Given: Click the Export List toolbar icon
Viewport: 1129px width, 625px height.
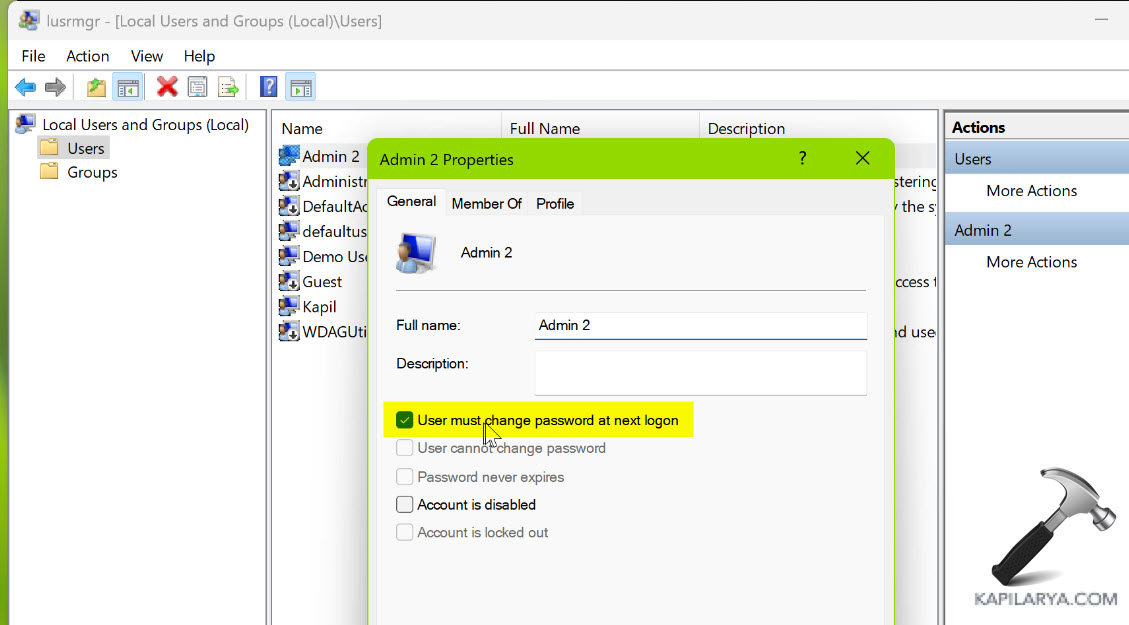Looking at the screenshot, I should click(x=229, y=87).
